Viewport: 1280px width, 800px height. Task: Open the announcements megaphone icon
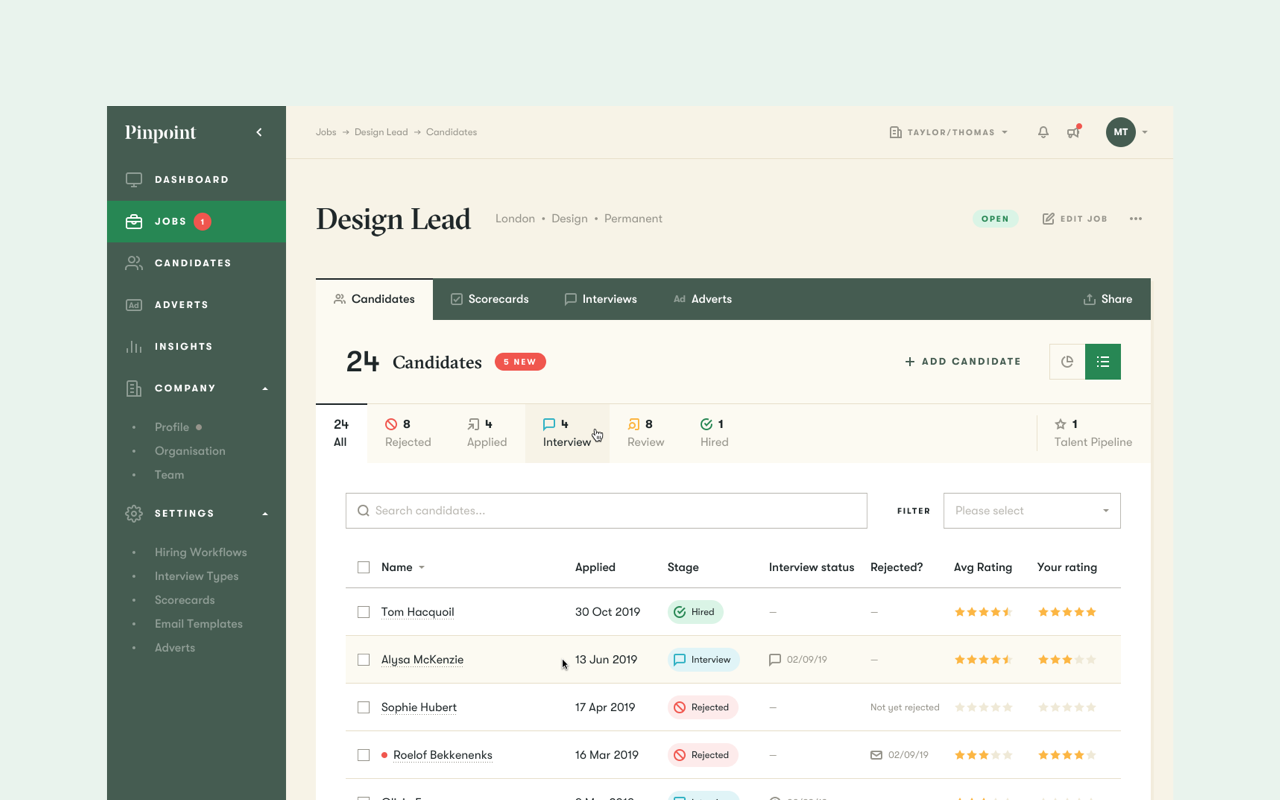pyautogui.click(x=1073, y=132)
